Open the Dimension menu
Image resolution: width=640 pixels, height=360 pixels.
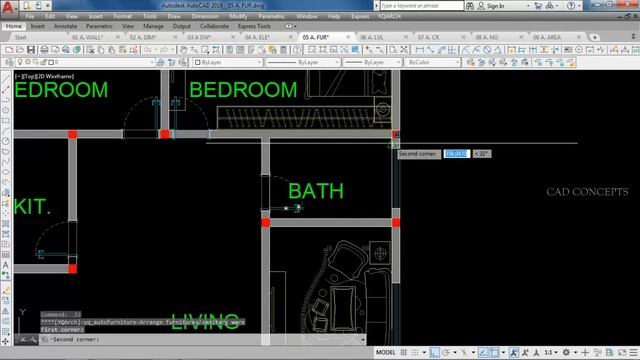(204, 16)
